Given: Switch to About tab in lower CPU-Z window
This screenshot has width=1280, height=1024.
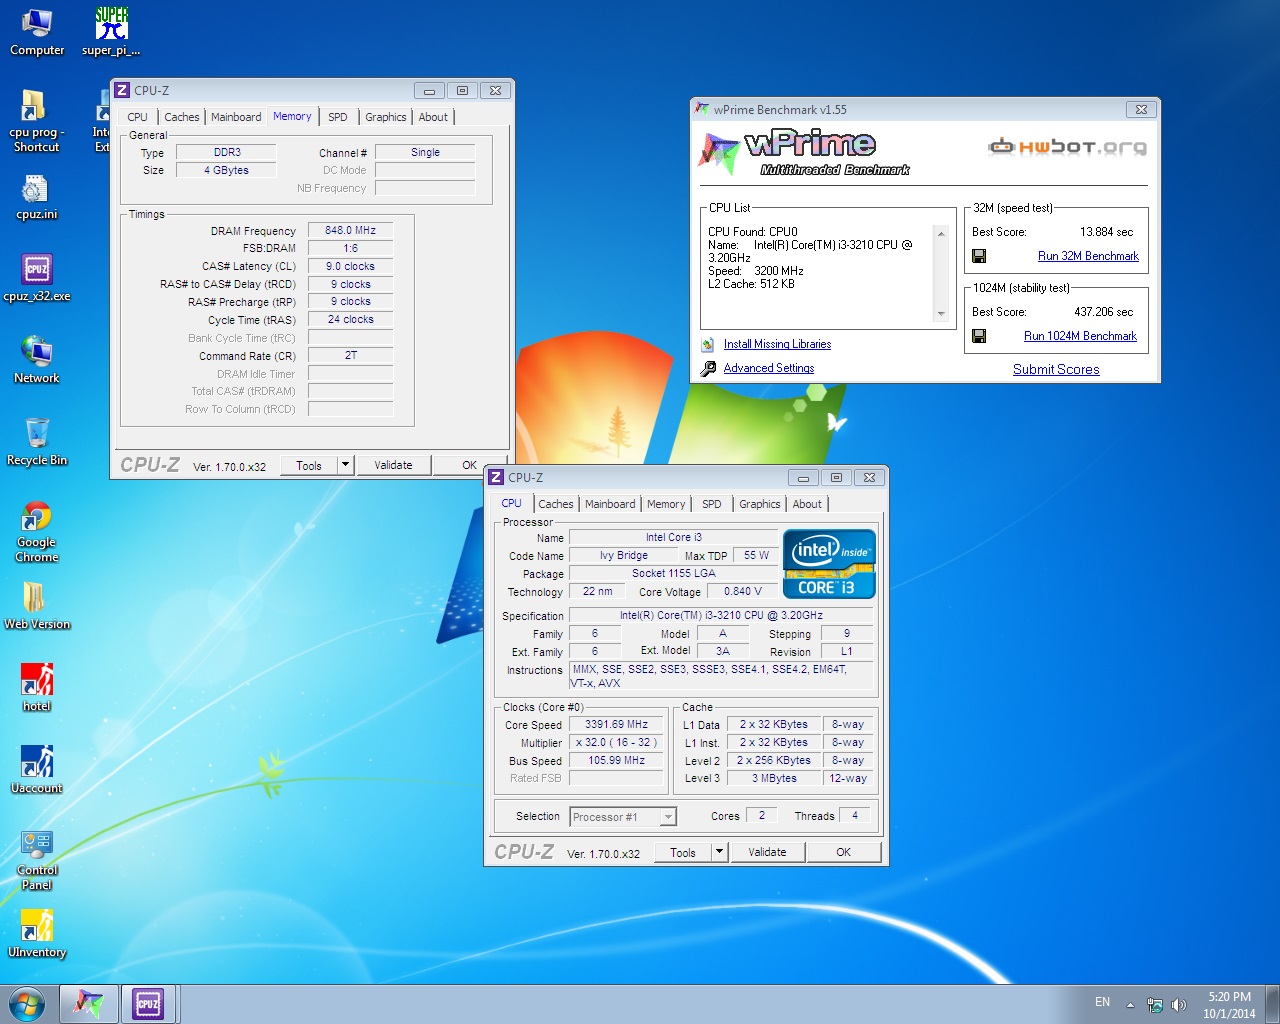Looking at the screenshot, I should click(807, 504).
